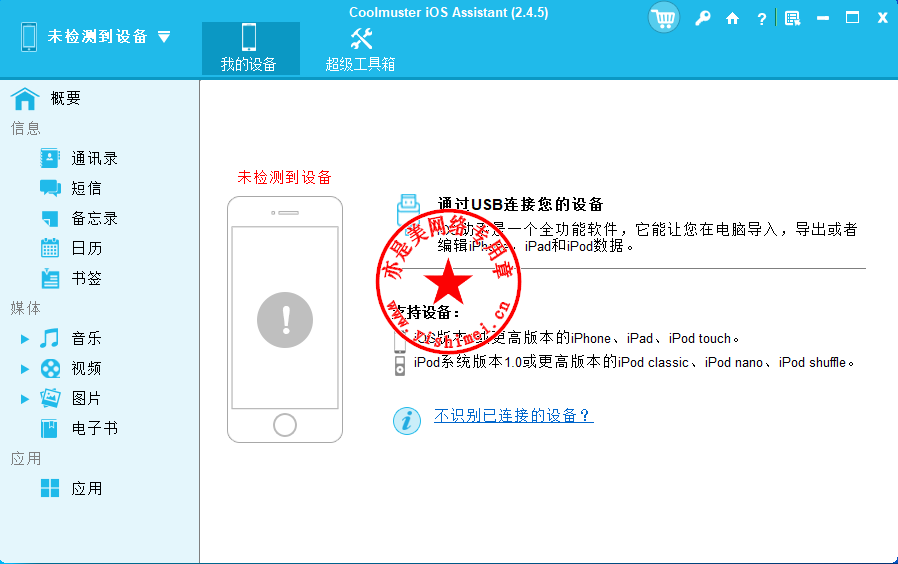Click the contacts book icon
The width and height of the screenshot is (898, 564).
[x=50, y=158]
